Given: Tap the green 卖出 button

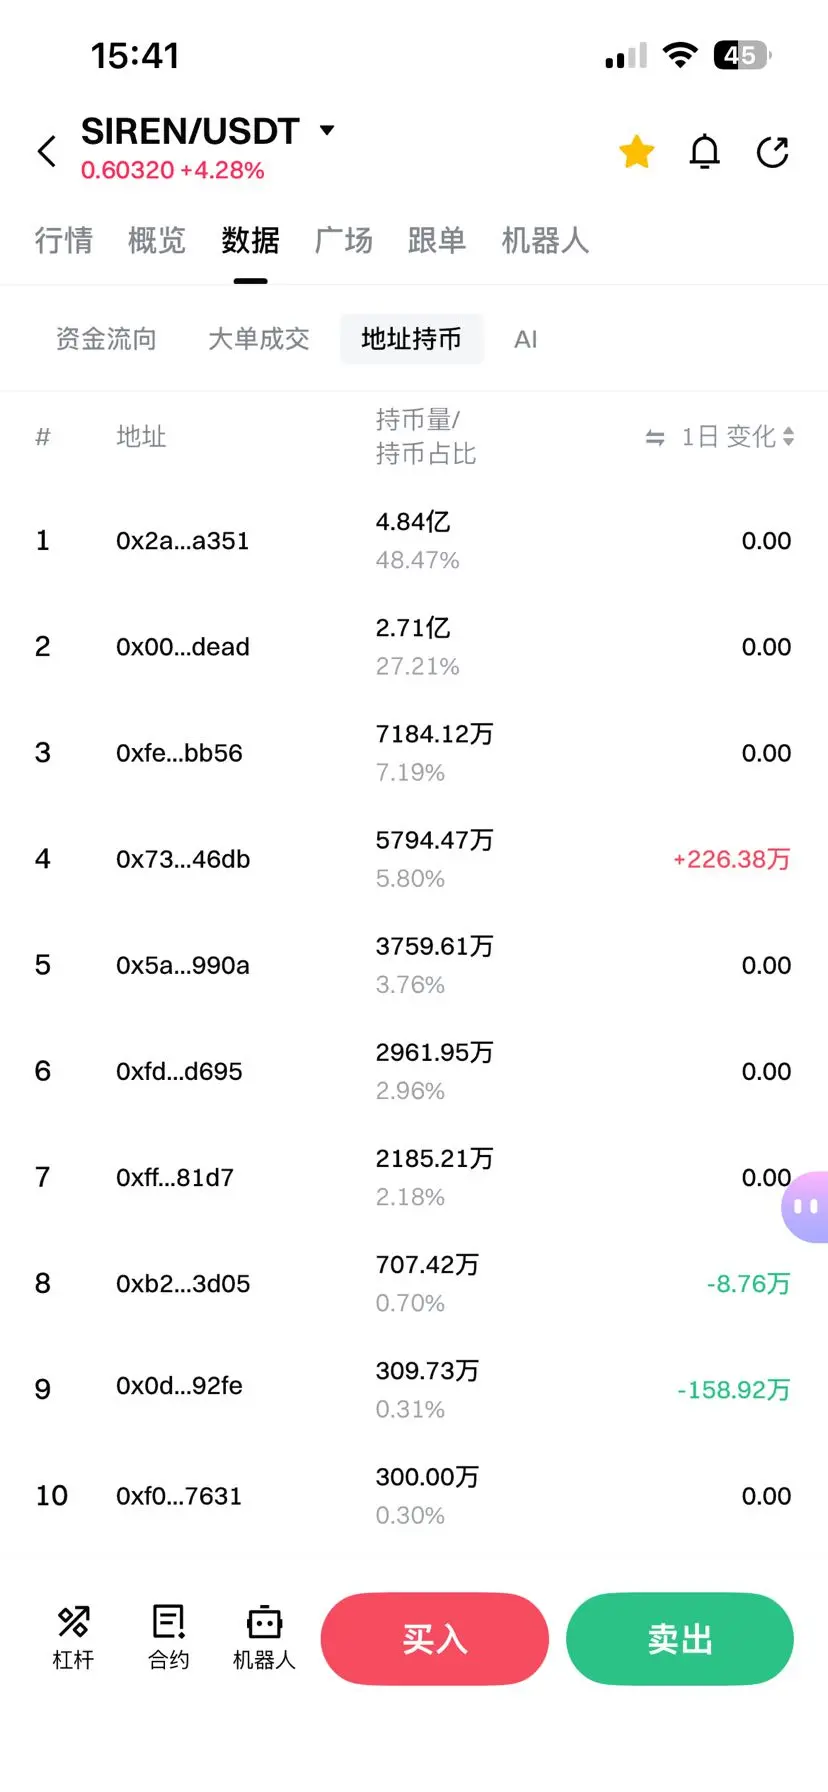Looking at the screenshot, I should coord(680,1639).
